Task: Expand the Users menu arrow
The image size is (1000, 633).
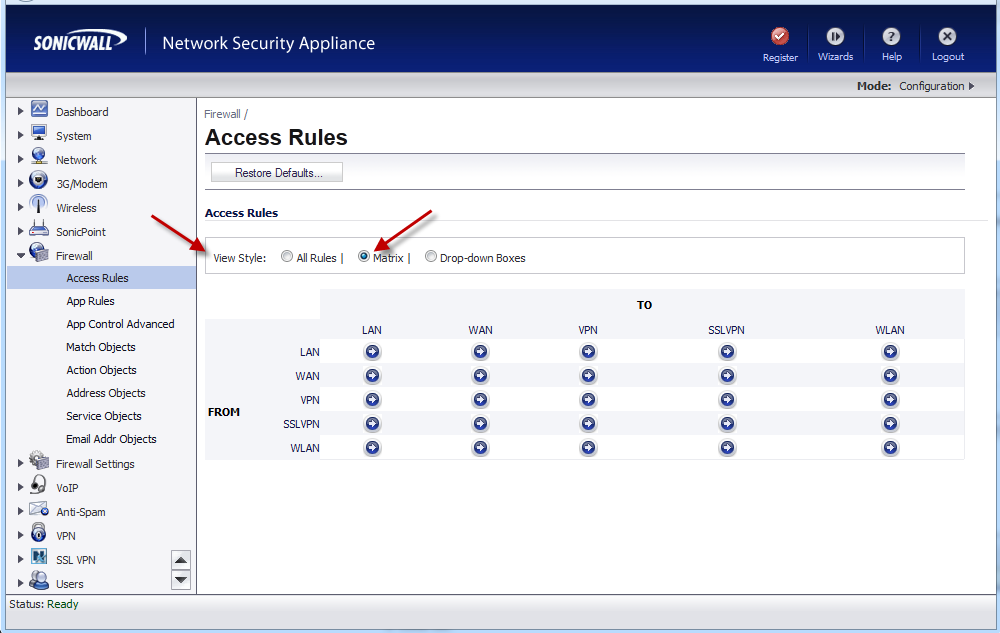Action: click(x=20, y=583)
